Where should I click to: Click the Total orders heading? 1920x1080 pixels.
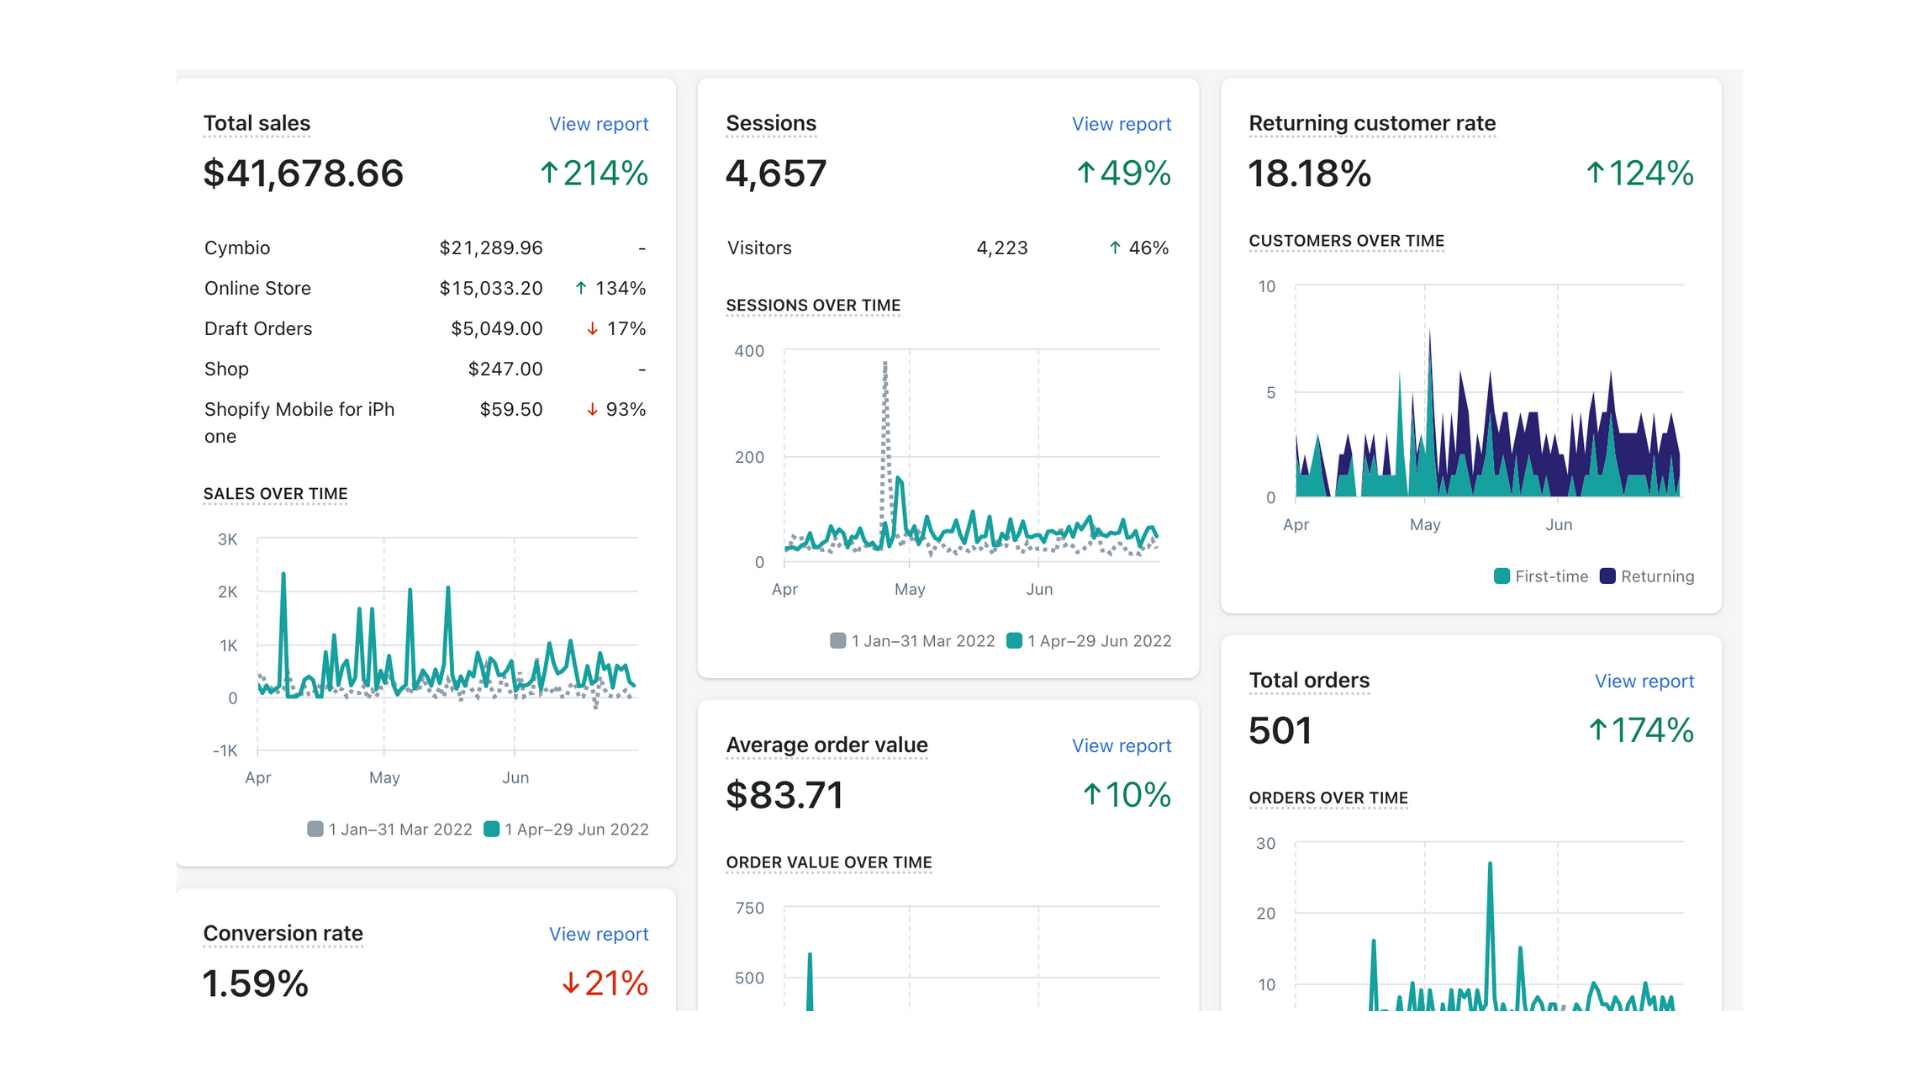(1309, 681)
